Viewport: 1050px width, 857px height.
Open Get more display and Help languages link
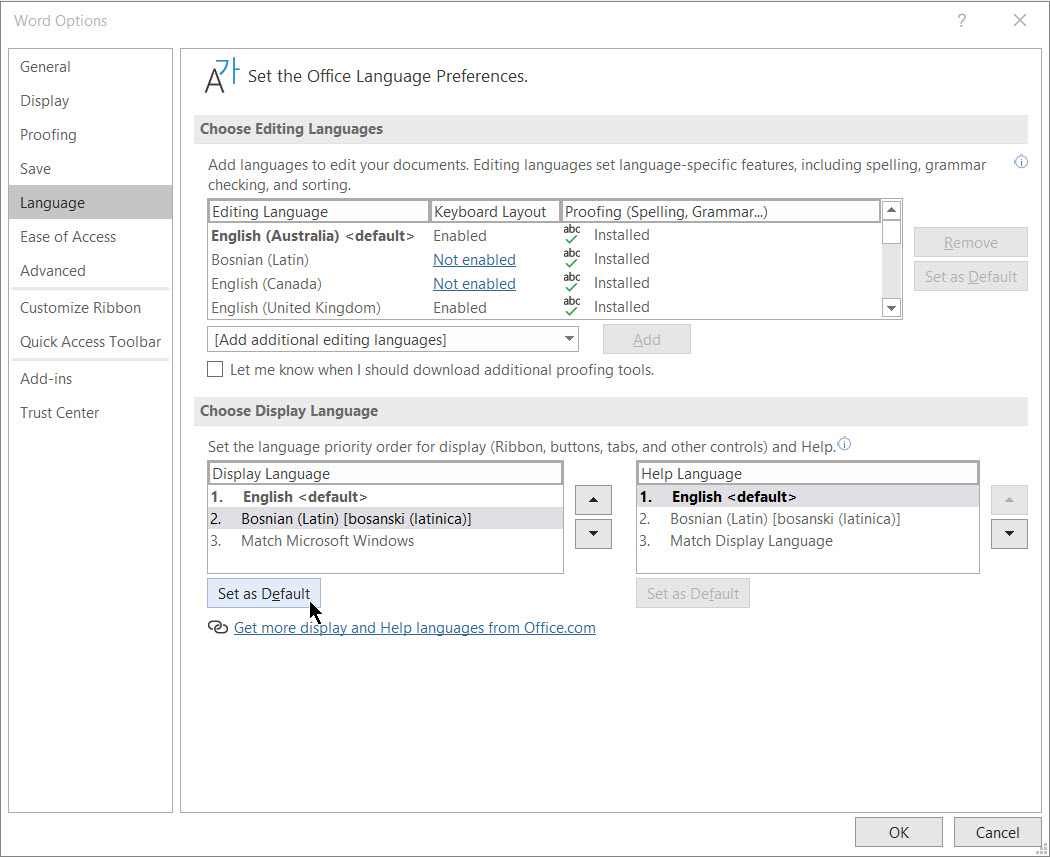tap(414, 628)
